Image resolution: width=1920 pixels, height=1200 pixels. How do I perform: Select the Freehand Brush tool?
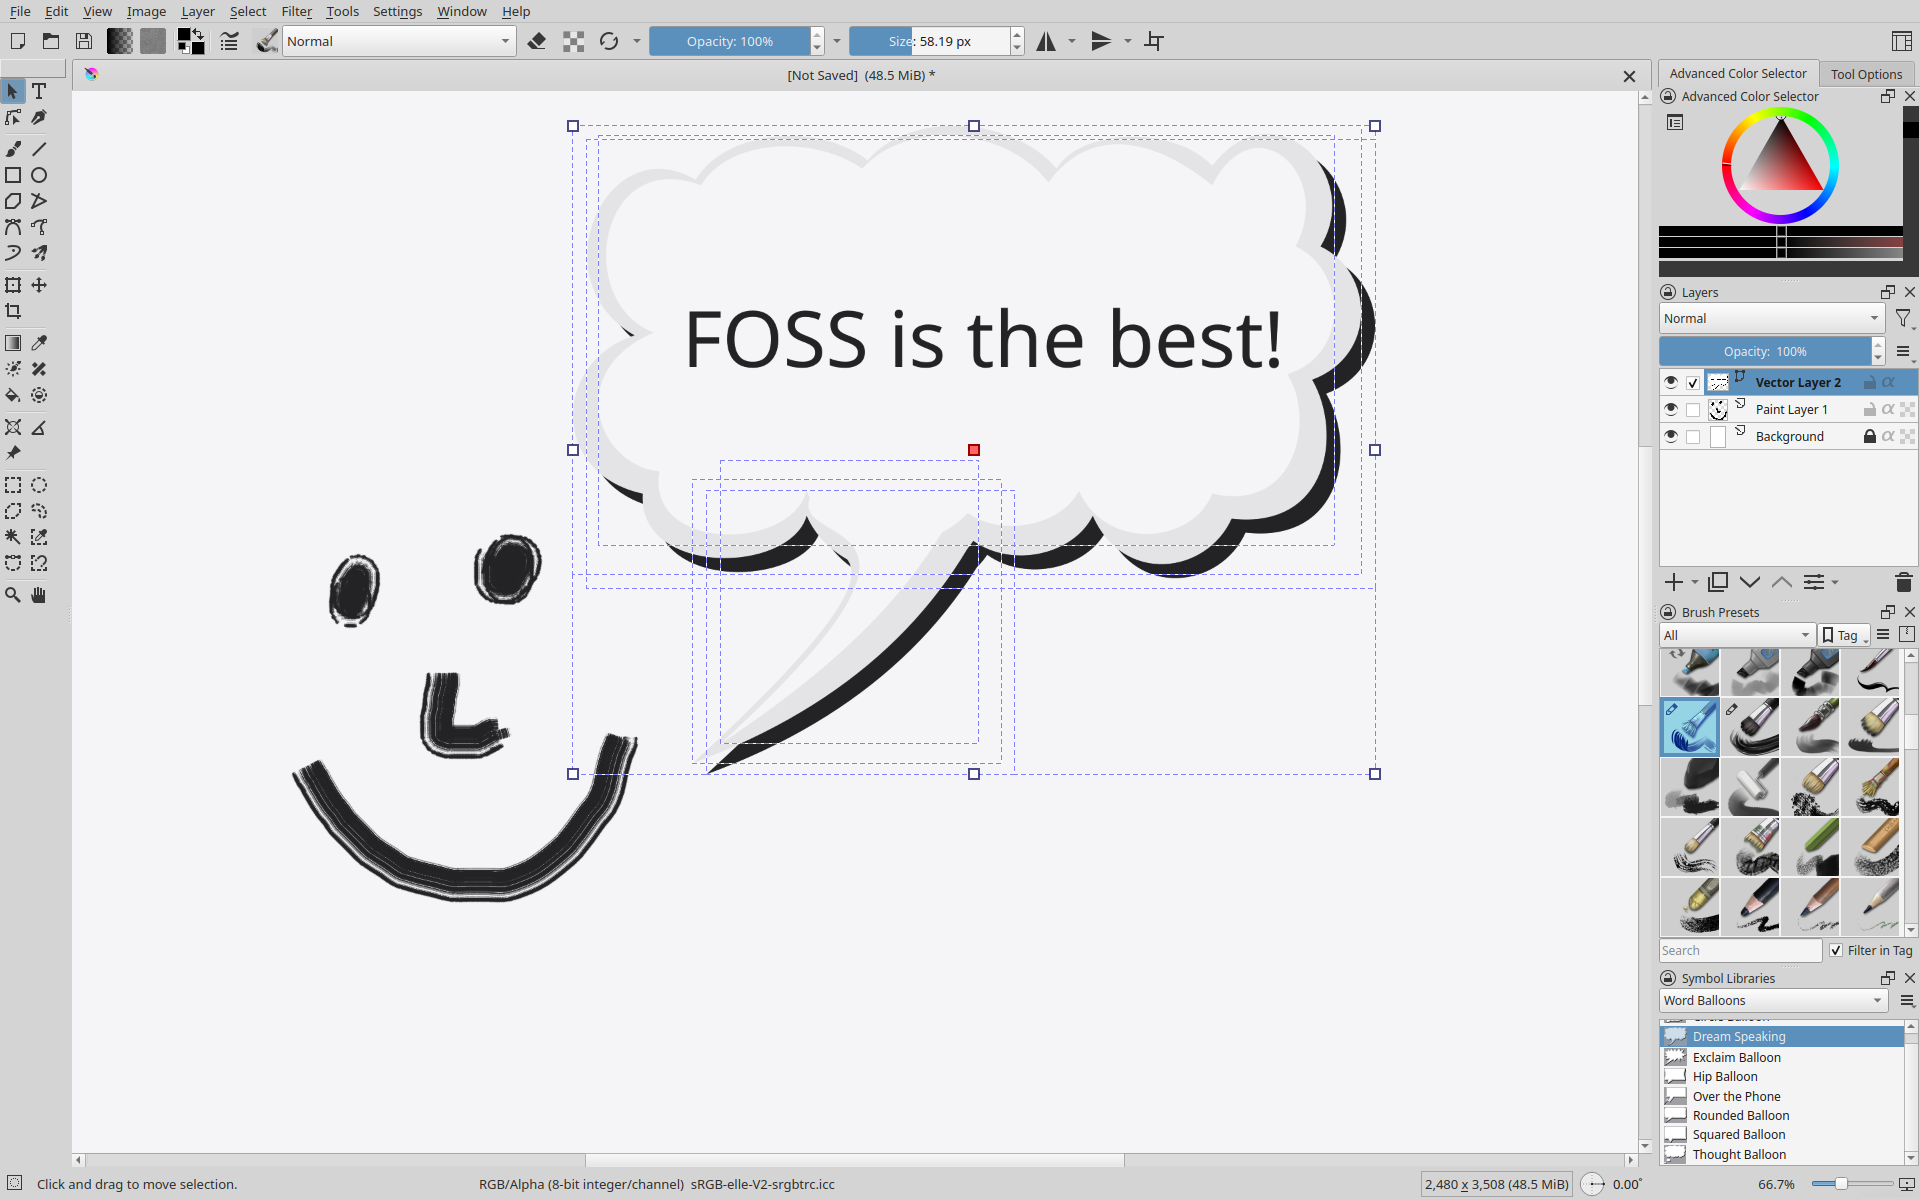(13, 149)
